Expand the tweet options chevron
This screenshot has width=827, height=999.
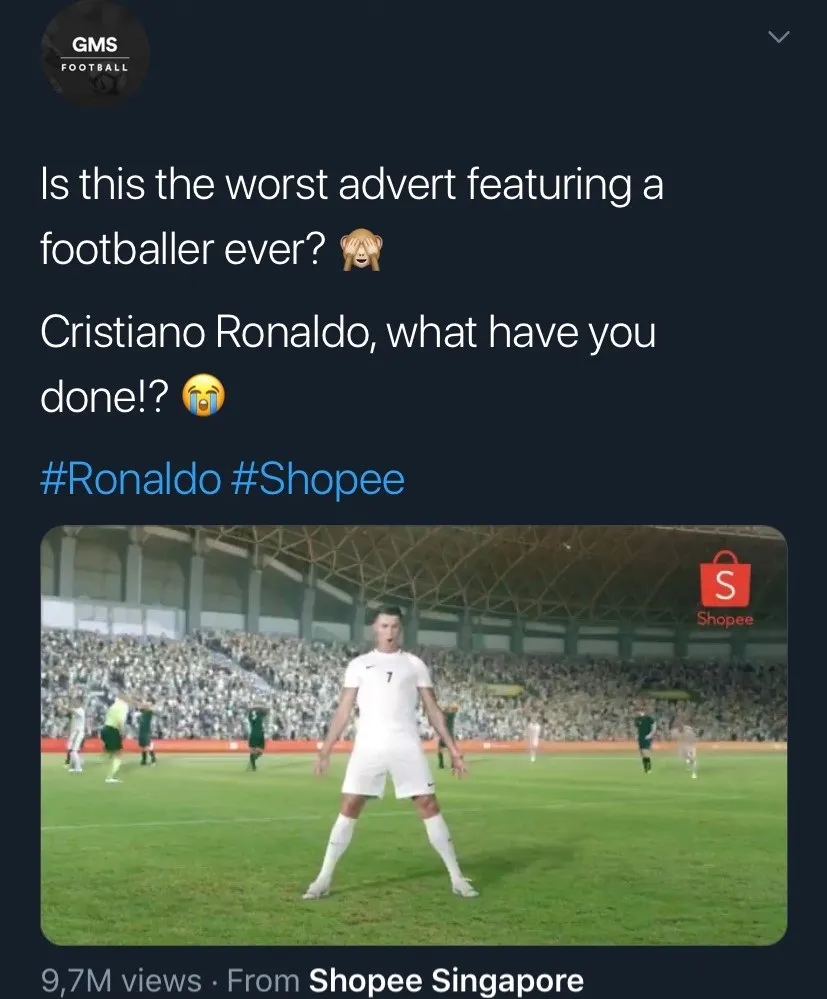coord(777,37)
